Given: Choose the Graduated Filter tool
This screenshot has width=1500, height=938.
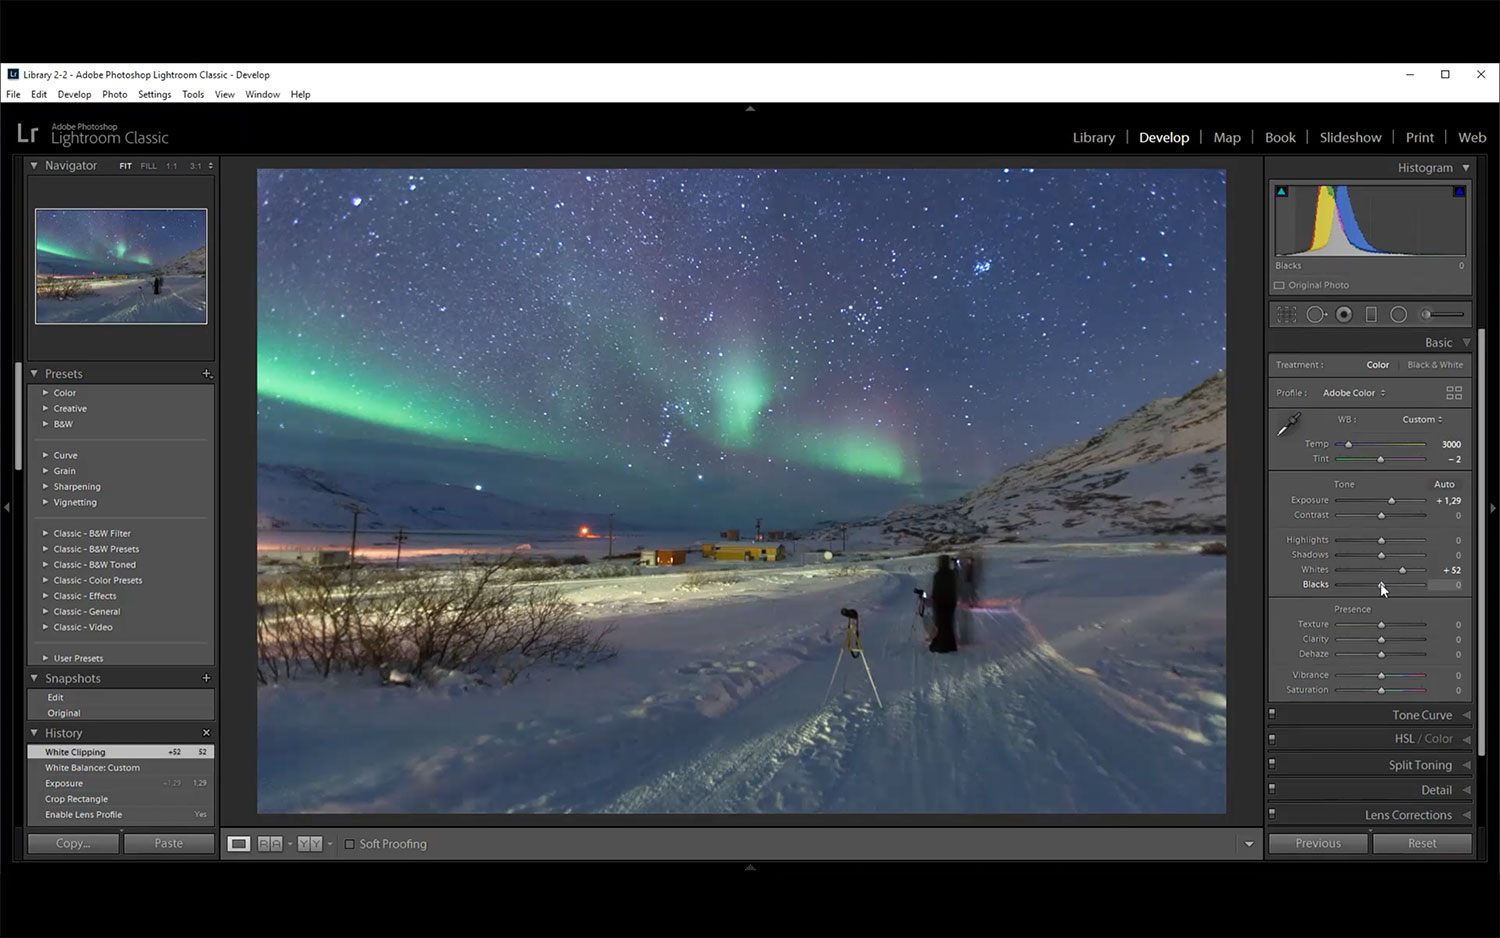Looking at the screenshot, I should pos(1371,314).
